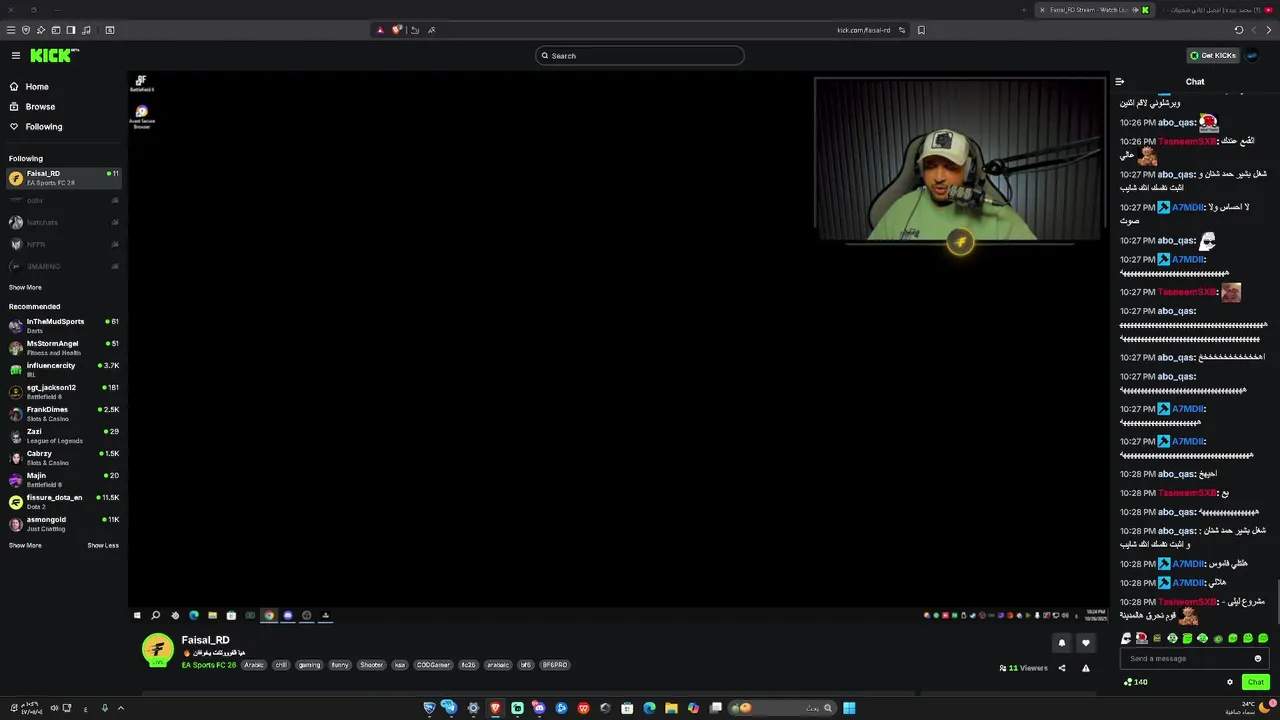Open chat settings gear icon
Image resolution: width=1280 pixels, height=720 pixels.
coord(1230,682)
